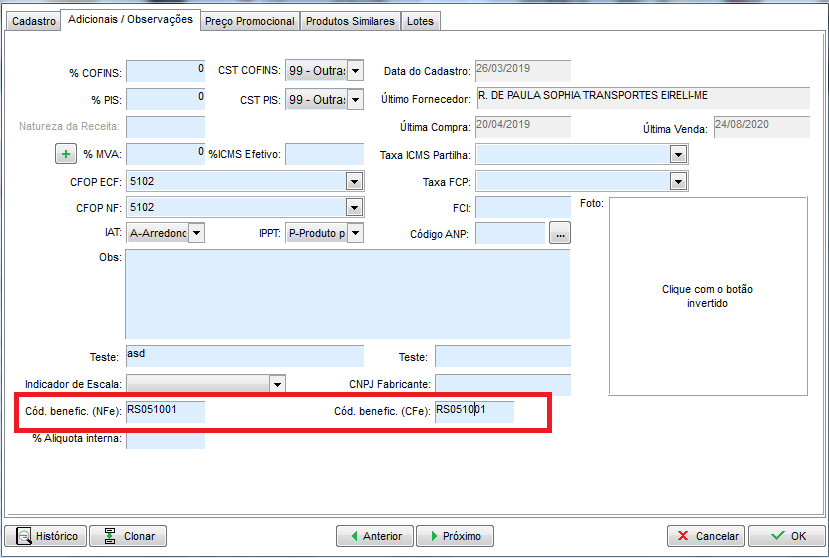The width and height of the screenshot is (829, 558).
Task: Expand the CST COFINS dropdown
Action: click(354, 72)
